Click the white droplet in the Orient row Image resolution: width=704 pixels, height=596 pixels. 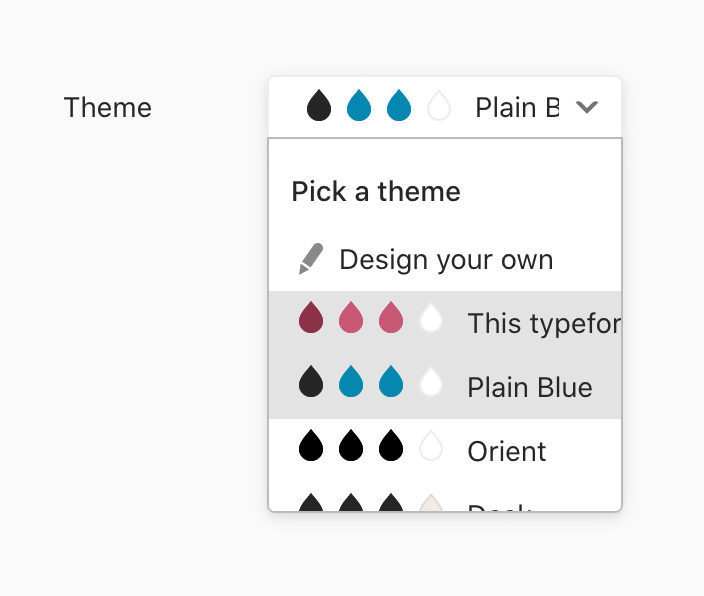(x=431, y=445)
